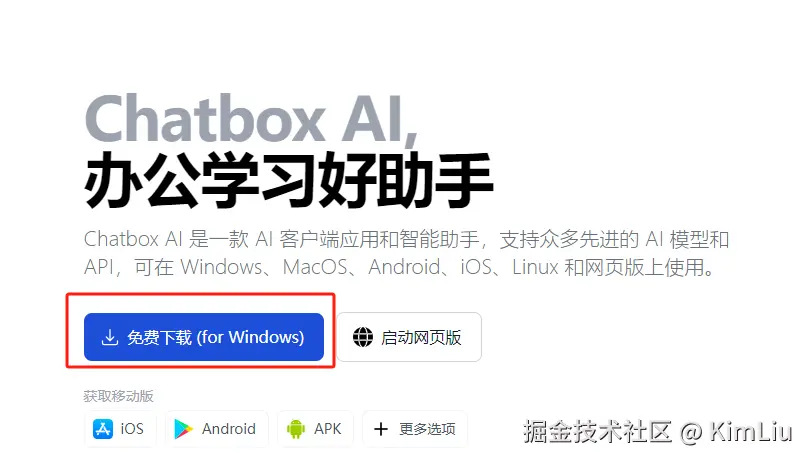Launch the web version with 启动网页版

point(409,337)
